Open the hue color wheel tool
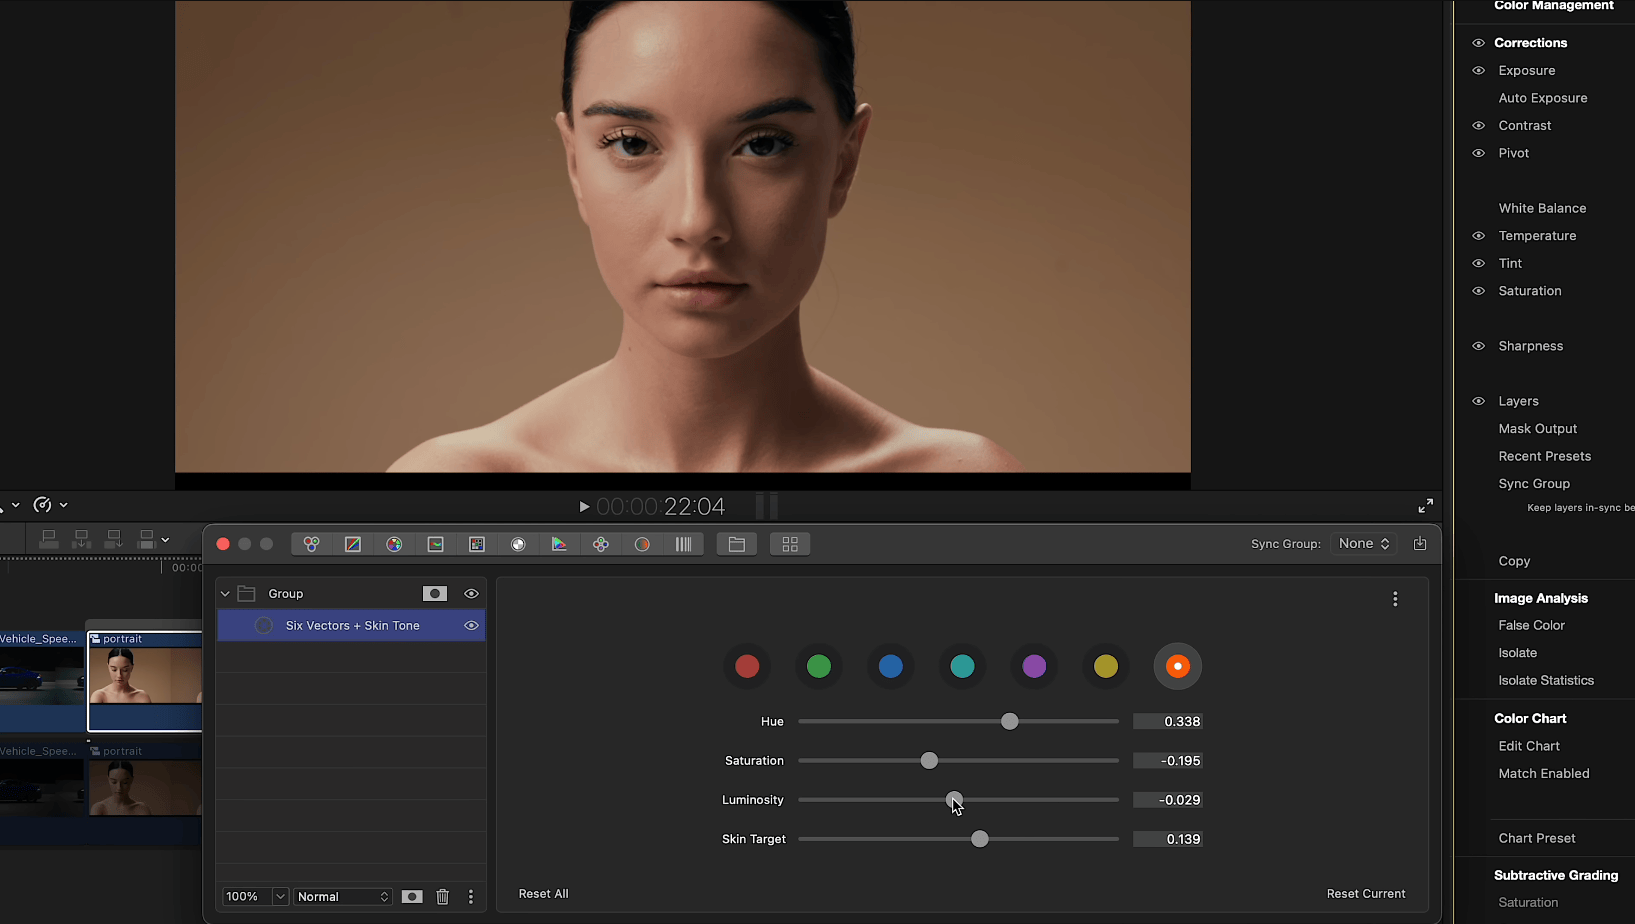This screenshot has height=924, width=1635. click(x=394, y=544)
